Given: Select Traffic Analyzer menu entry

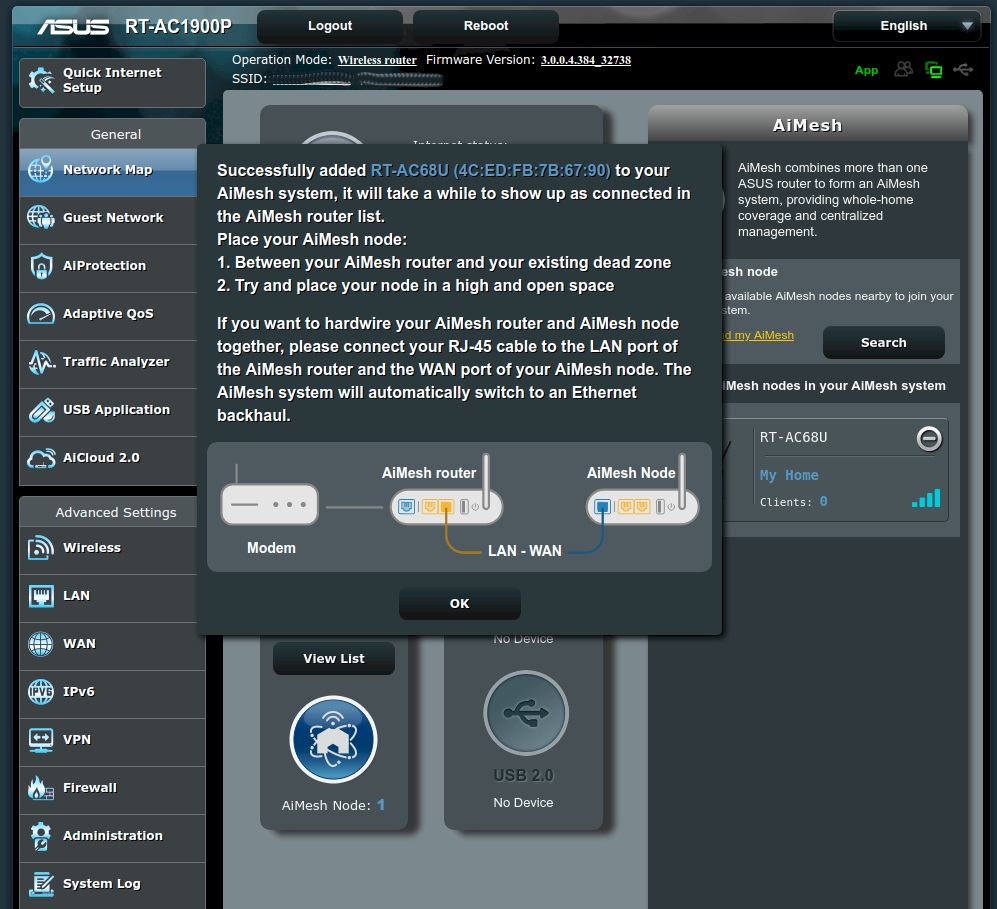Looking at the screenshot, I should pos(108,362).
